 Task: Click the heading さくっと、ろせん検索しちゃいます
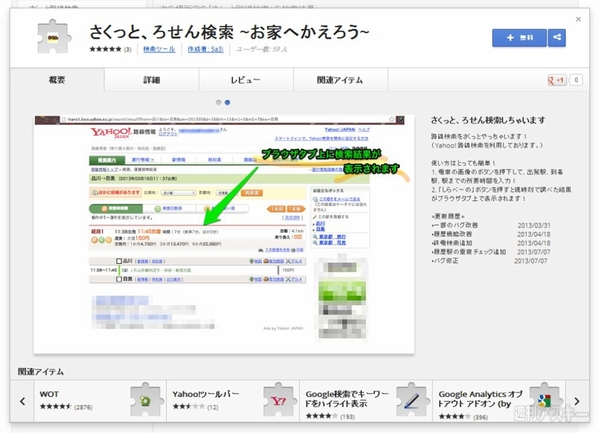pyautogui.click(x=488, y=120)
